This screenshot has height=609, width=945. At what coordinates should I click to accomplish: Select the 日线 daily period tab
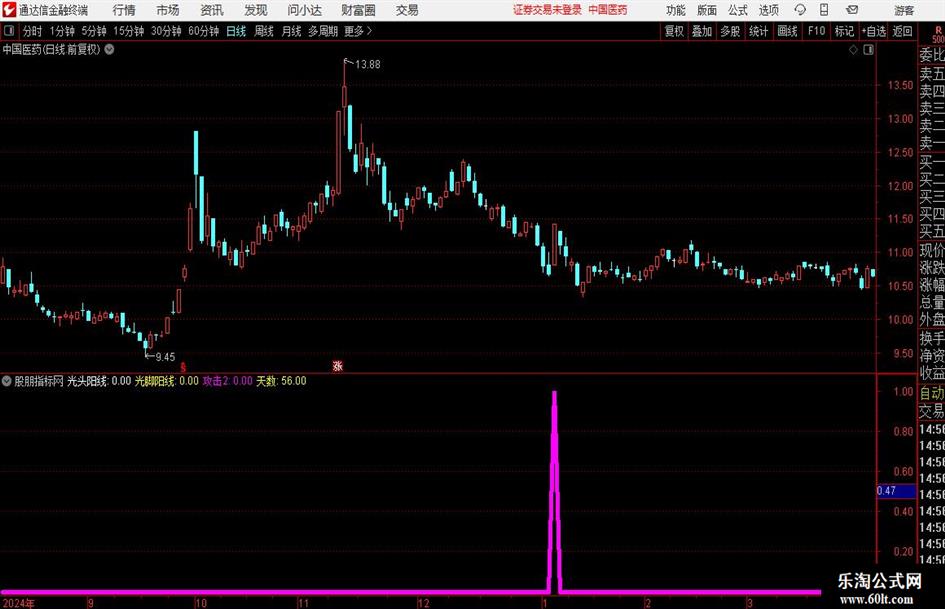click(x=236, y=31)
